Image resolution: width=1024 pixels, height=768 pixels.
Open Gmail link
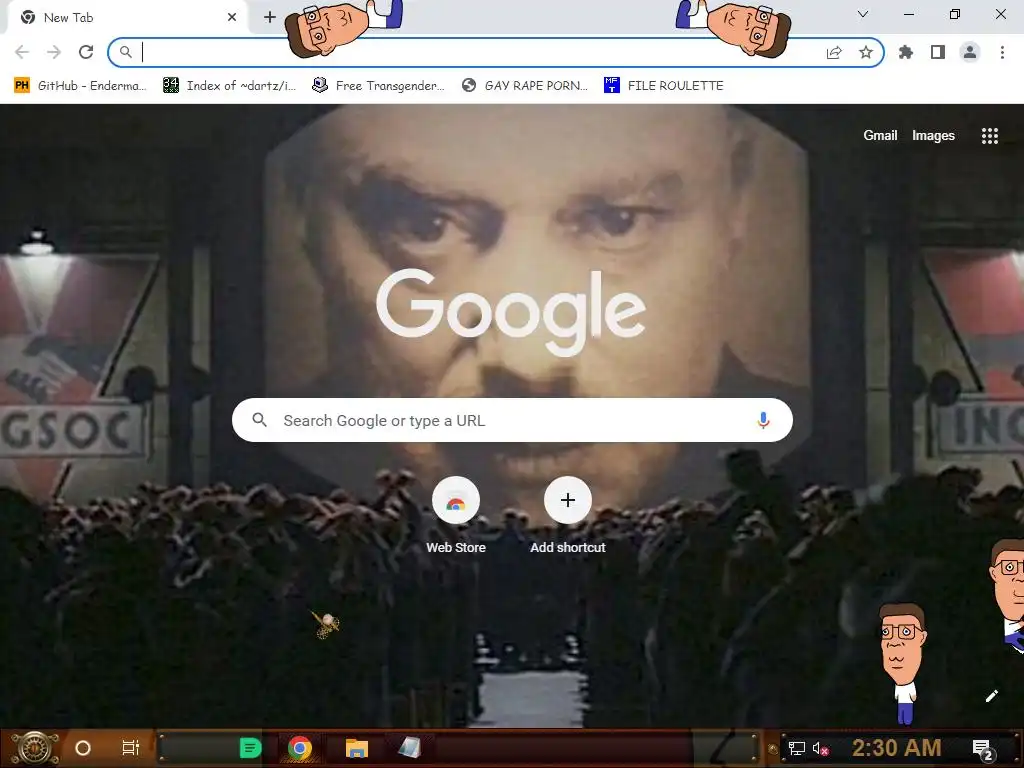click(880, 135)
